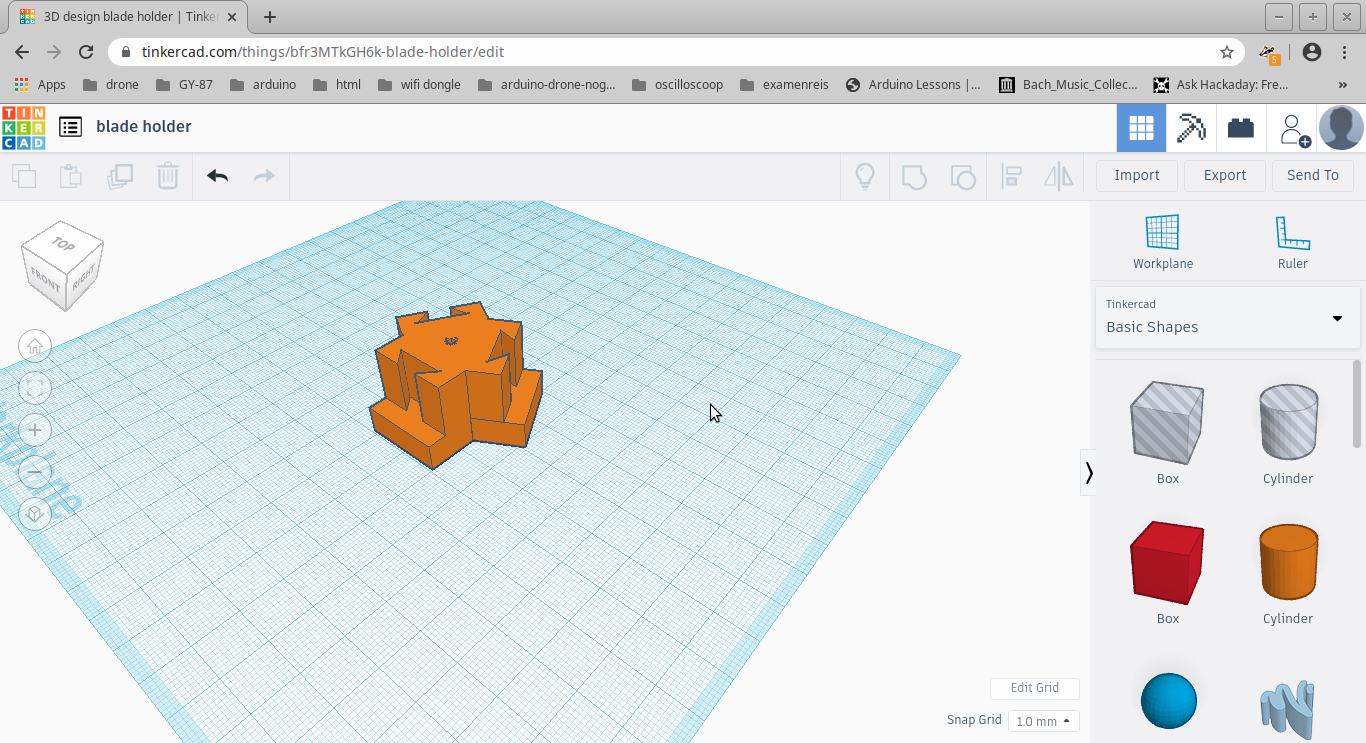The height and width of the screenshot is (743, 1366).
Task: Click the Delete trash icon
Action: (x=167, y=176)
